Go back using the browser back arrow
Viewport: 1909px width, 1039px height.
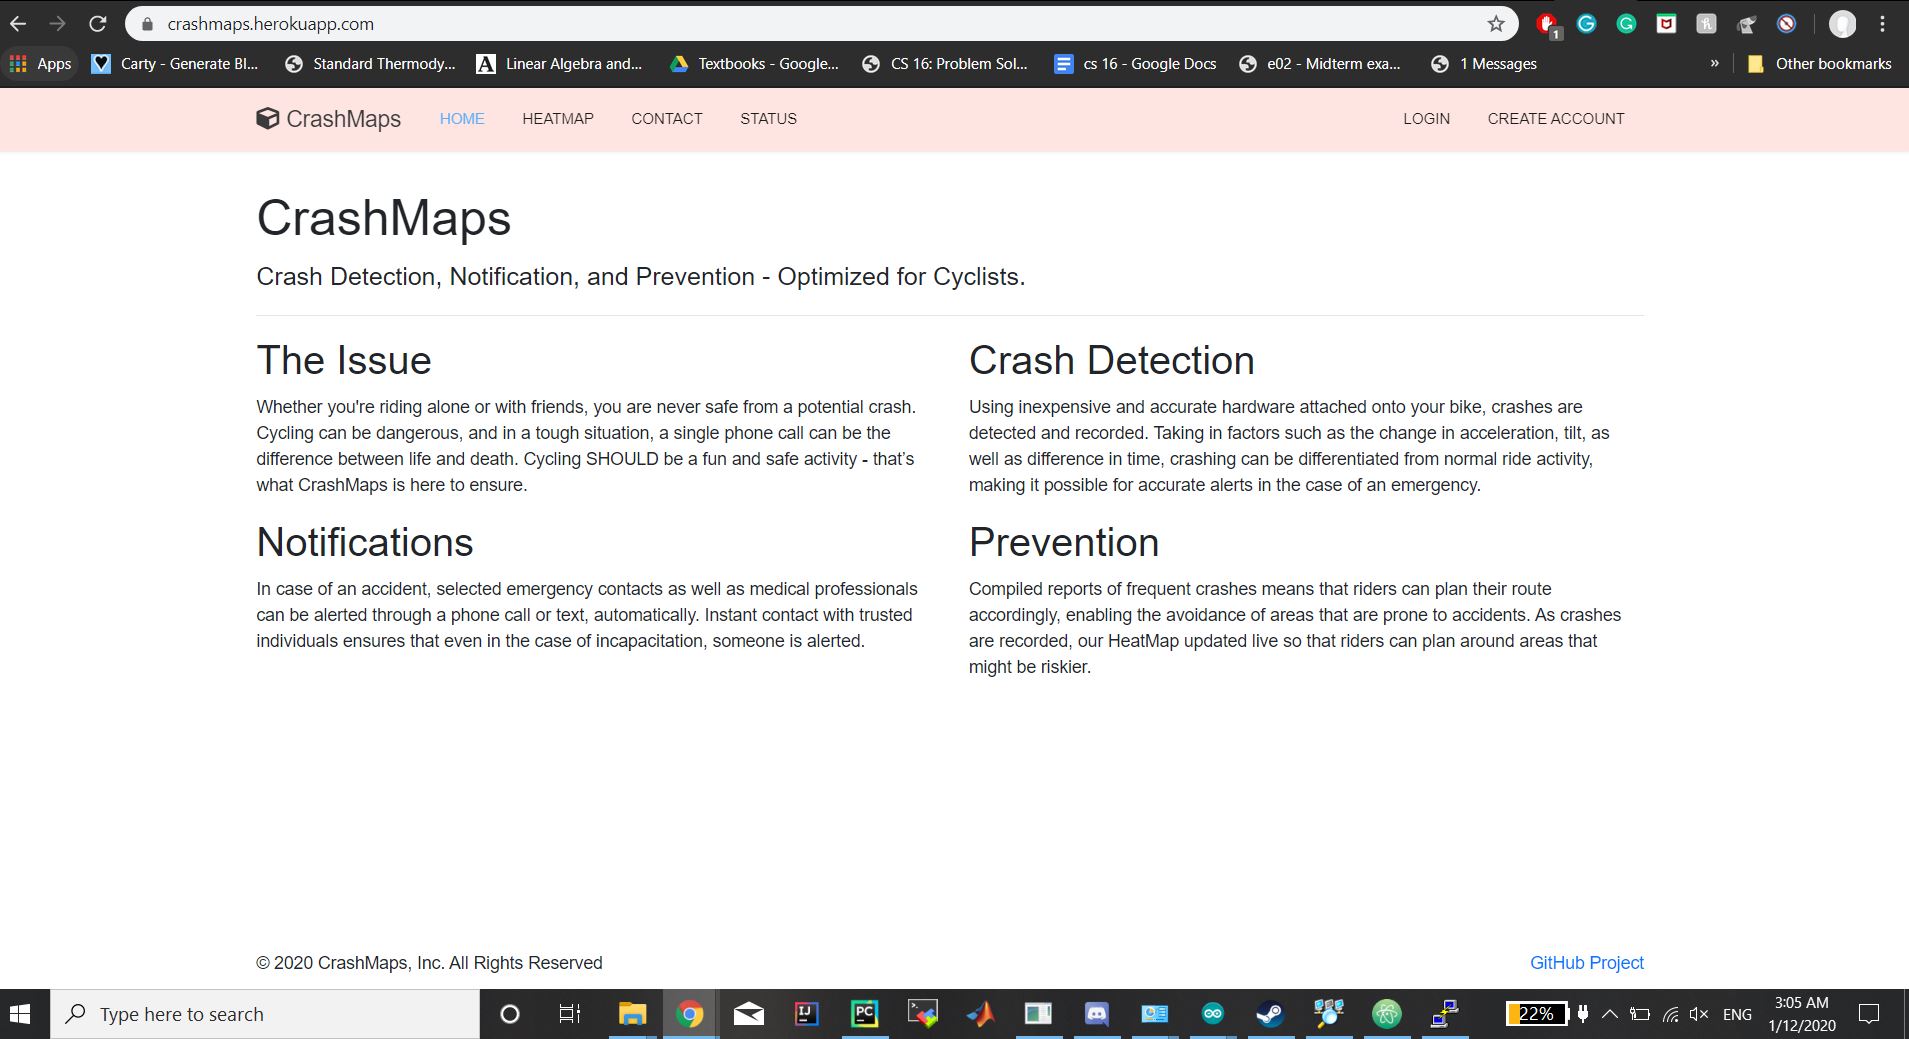click(18, 24)
